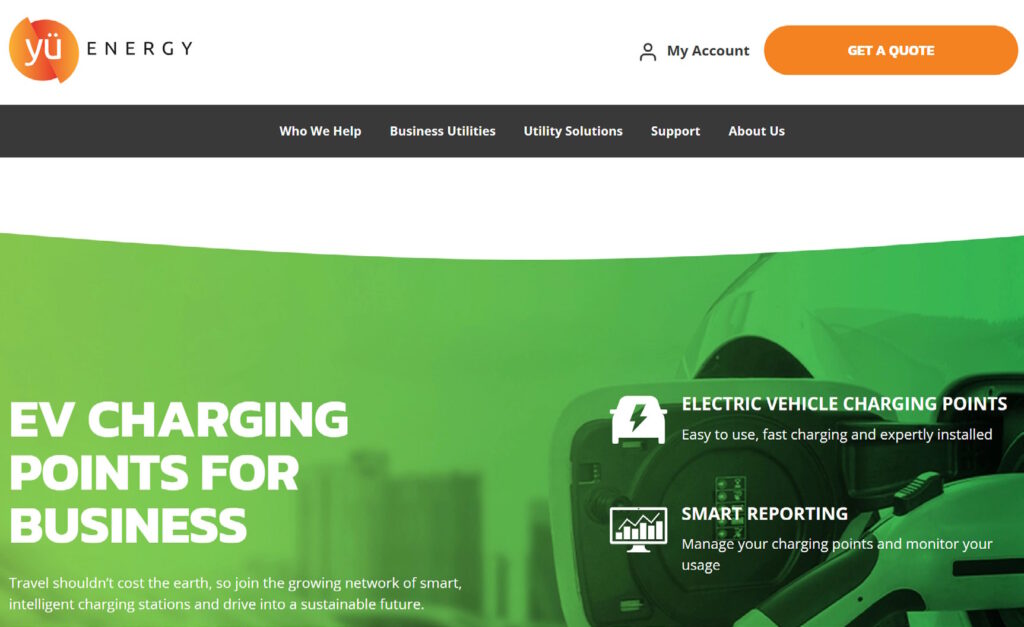
Task: Click the ENERGY wordmark text
Action: click(x=140, y=49)
